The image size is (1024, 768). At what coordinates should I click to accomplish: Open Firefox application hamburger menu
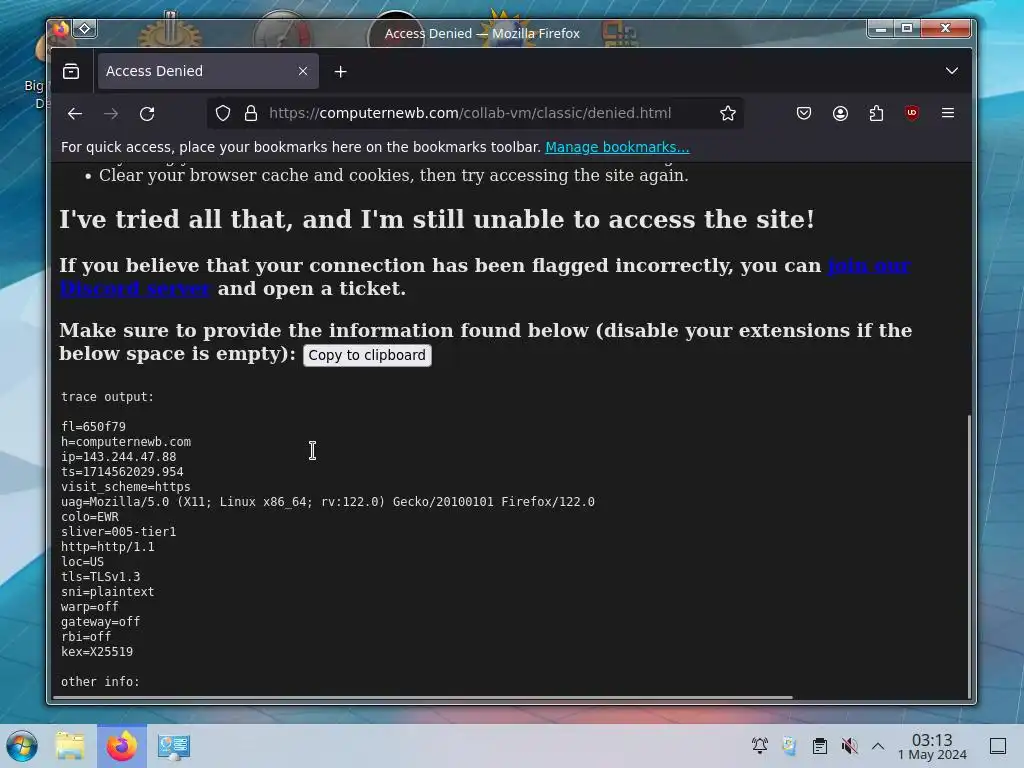click(948, 114)
